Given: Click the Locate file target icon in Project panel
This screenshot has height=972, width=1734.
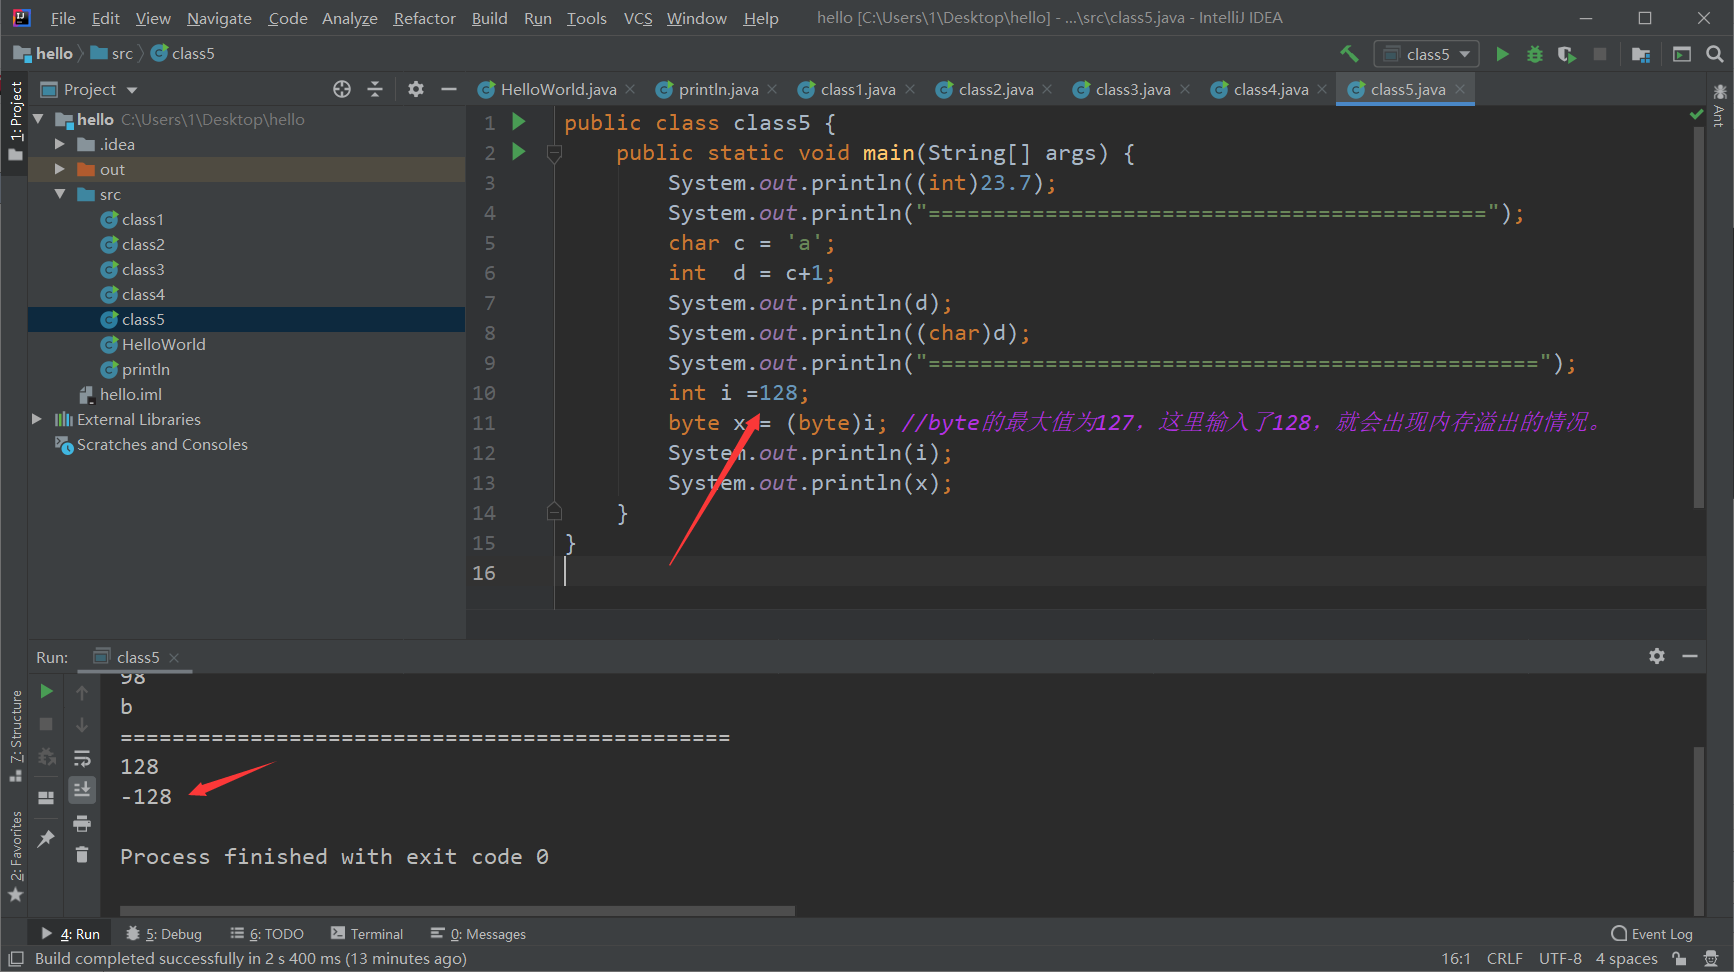Looking at the screenshot, I should tap(342, 89).
